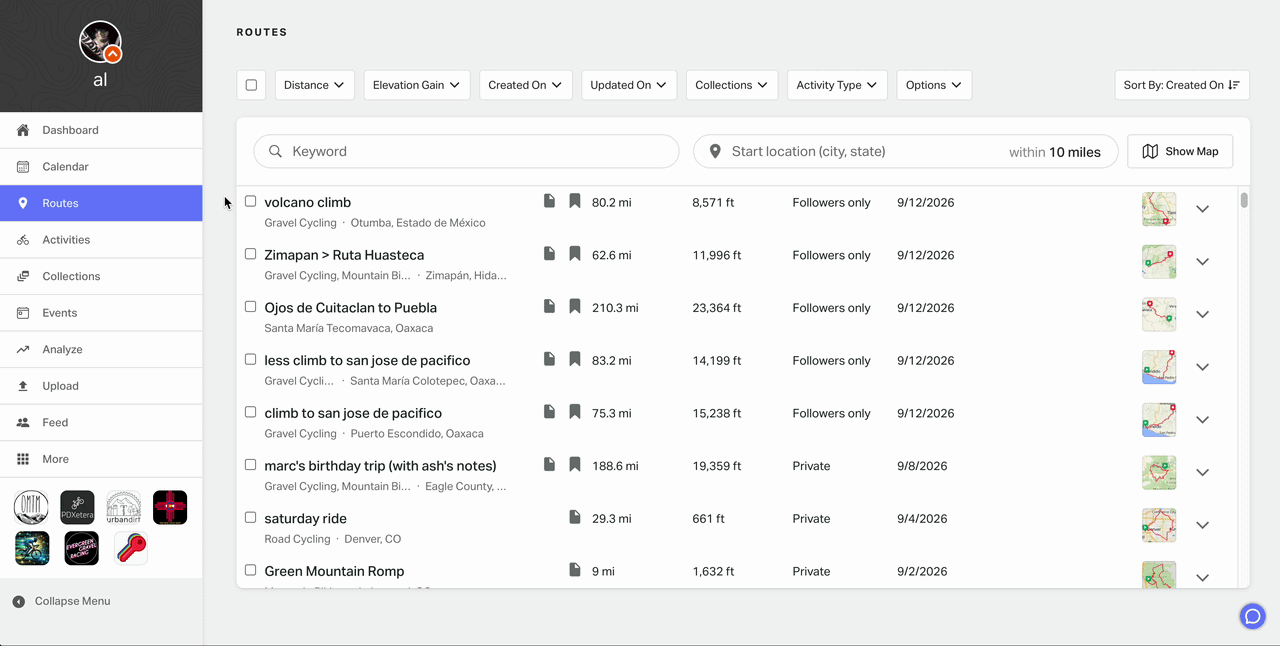Toggle the select-all routes checkbox
This screenshot has height=646, width=1280.
coord(251,85)
